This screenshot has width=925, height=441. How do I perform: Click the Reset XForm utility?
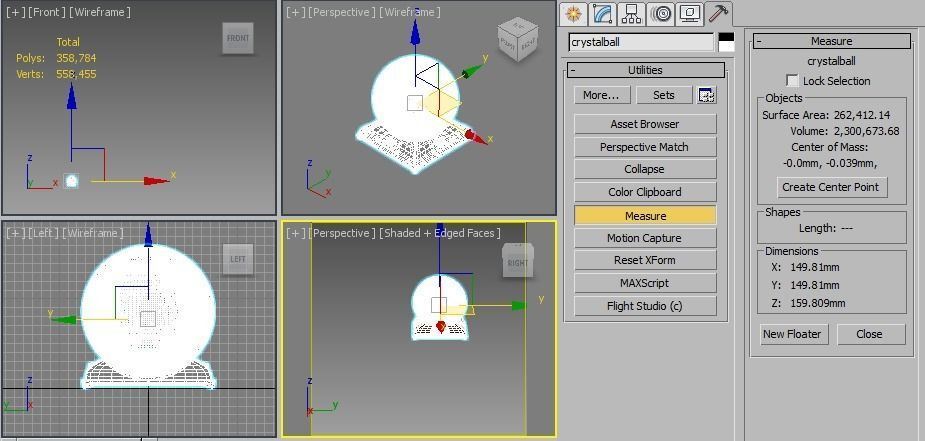645,260
